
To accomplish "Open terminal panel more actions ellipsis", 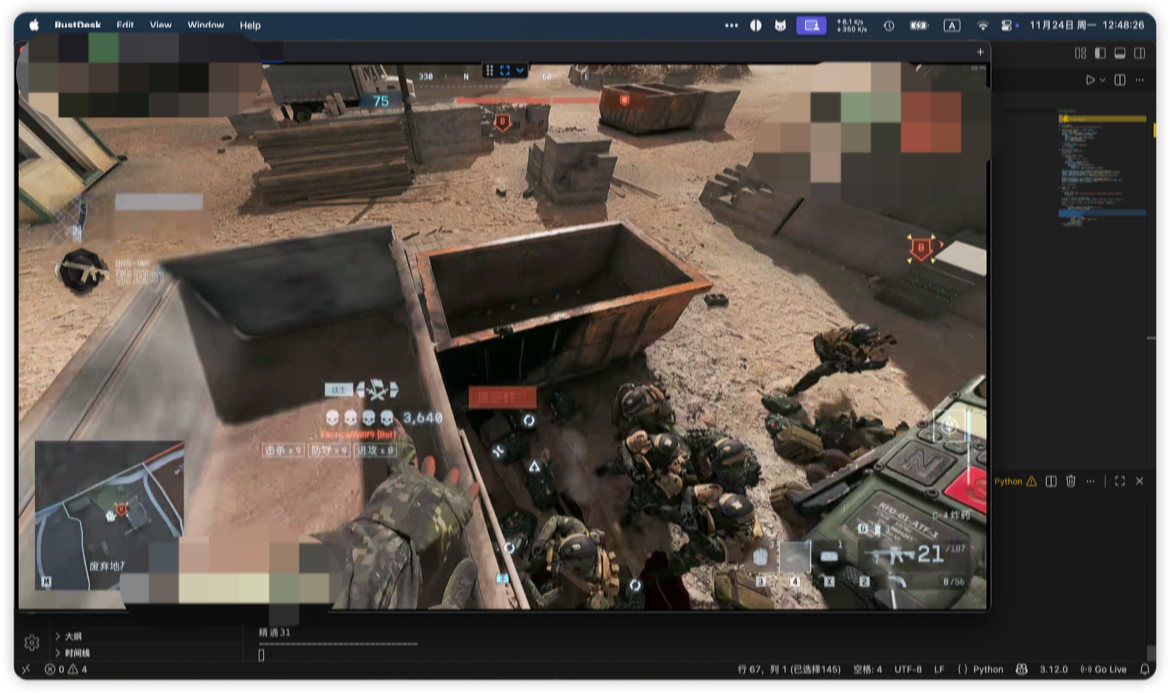I will [1090, 481].
